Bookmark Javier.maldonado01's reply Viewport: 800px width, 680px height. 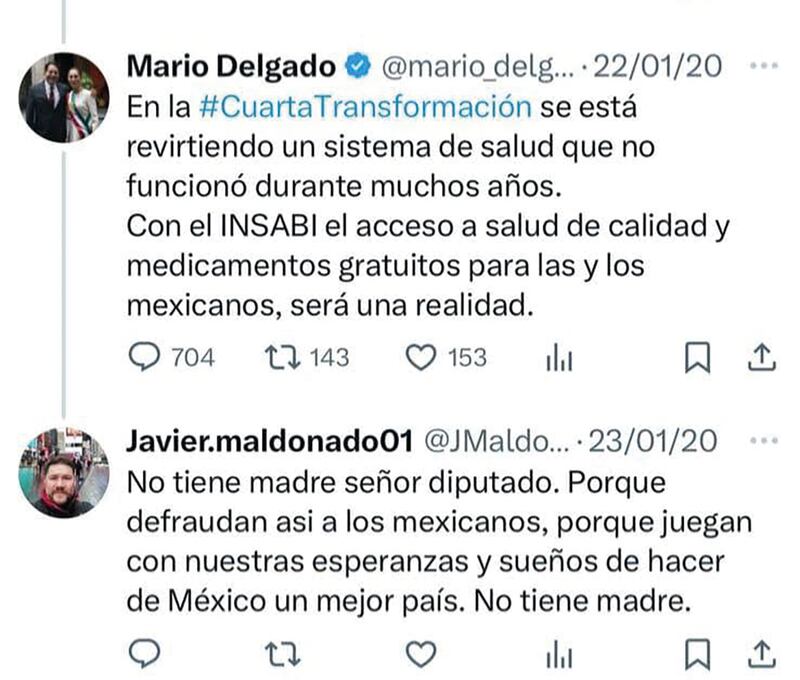(697, 654)
